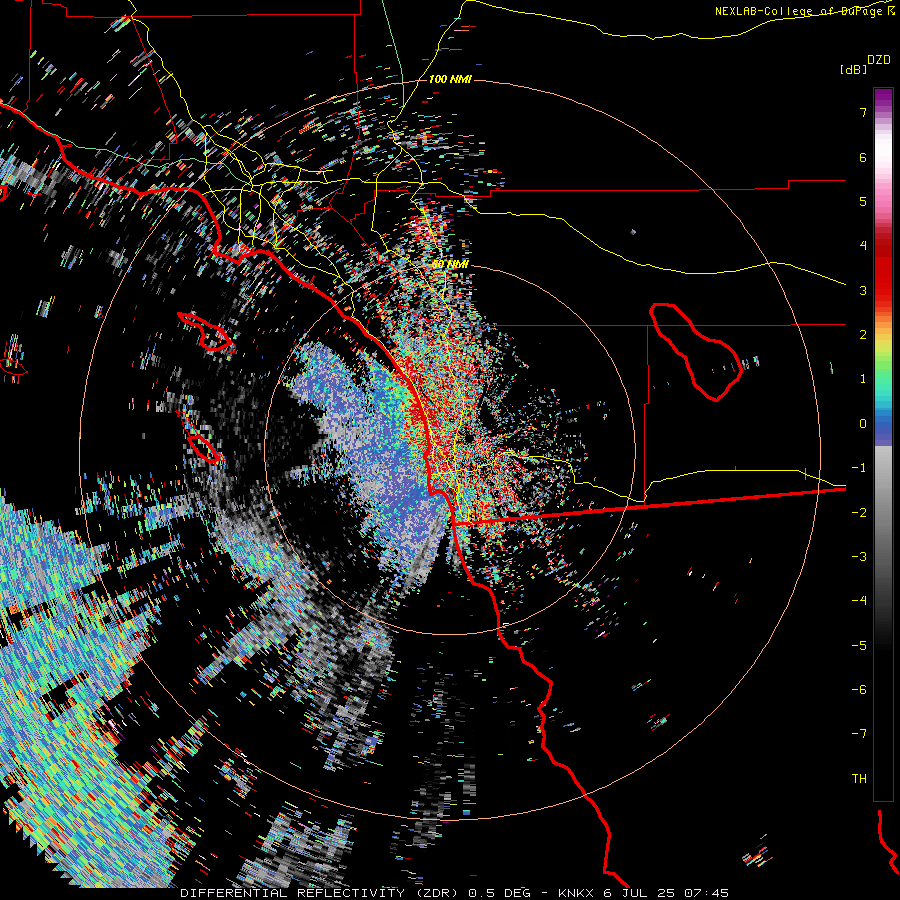Image resolution: width=900 pixels, height=900 pixels.
Task: Click the 100 NMI range ring label
Action: pyautogui.click(x=450, y=79)
